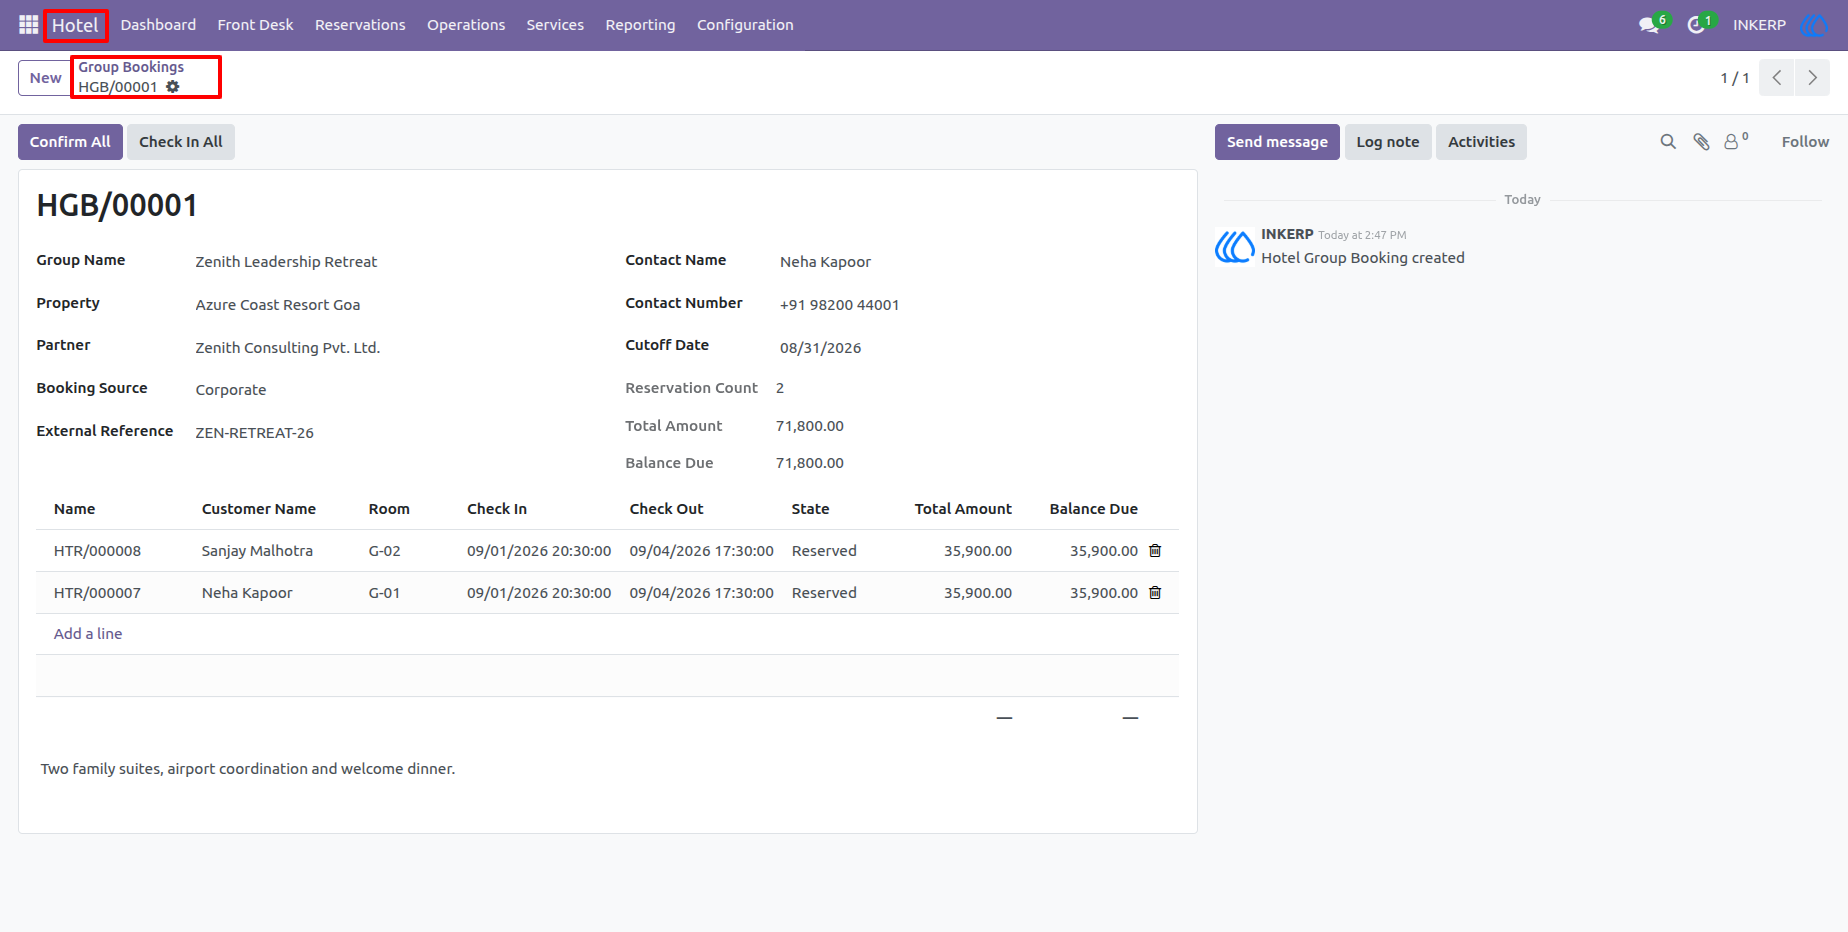Search messages with magnifier icon in chatter

(1668, 142)
